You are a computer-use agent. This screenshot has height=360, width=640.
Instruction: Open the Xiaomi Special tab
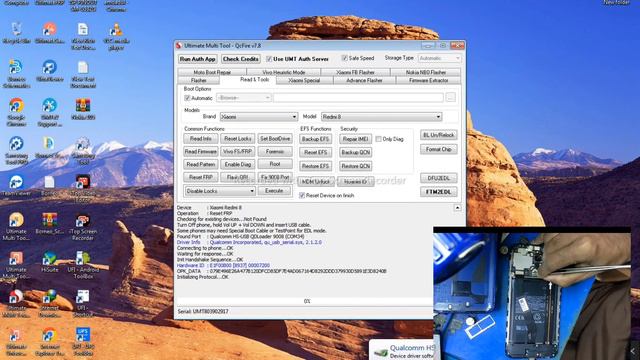(x=304, y=80)
